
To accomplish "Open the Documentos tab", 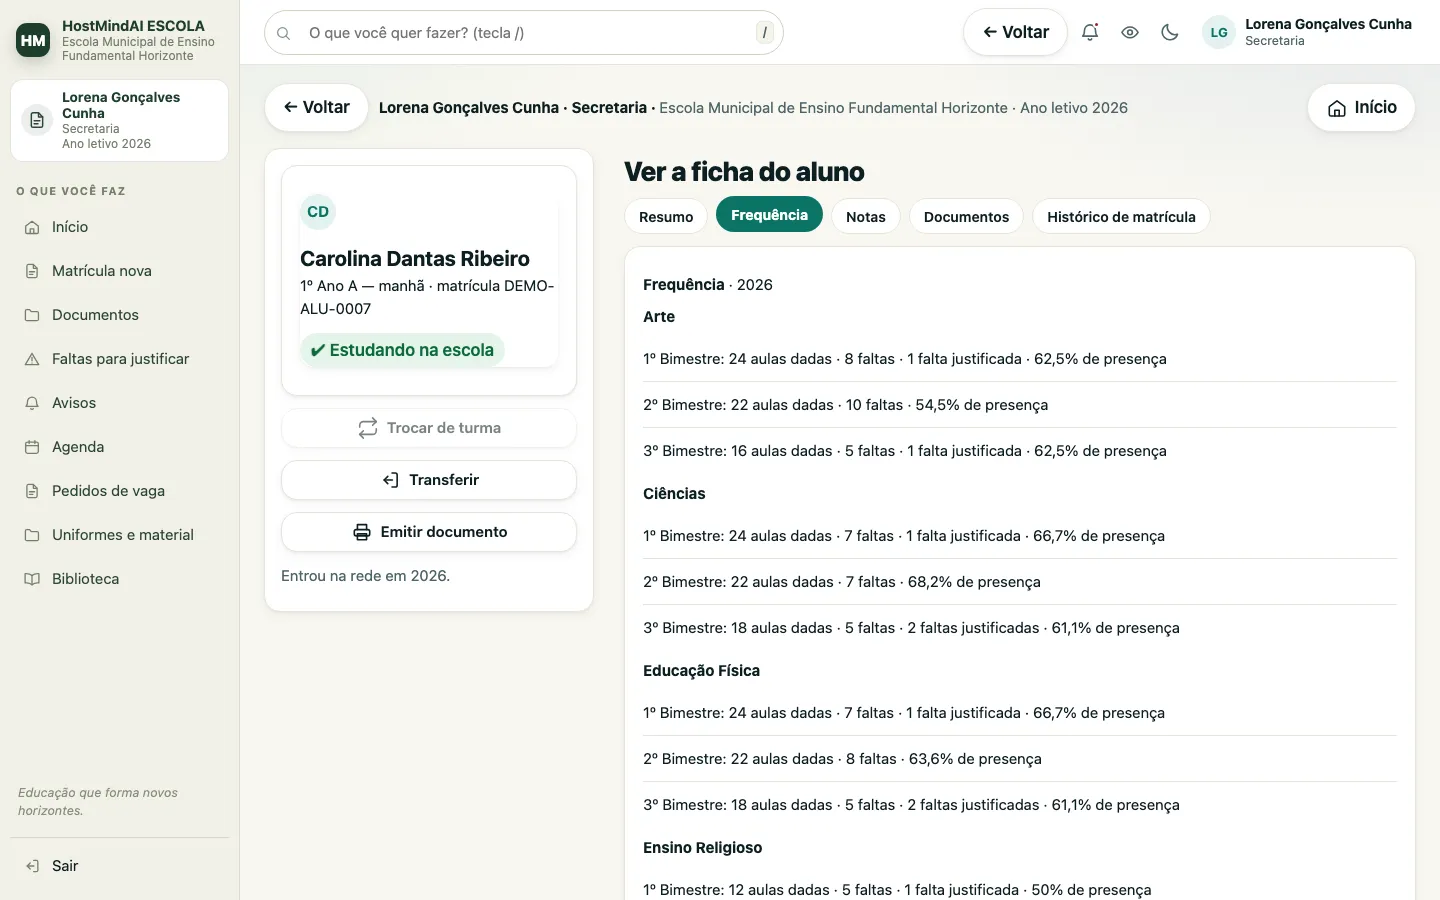I will tap(966, 217).
